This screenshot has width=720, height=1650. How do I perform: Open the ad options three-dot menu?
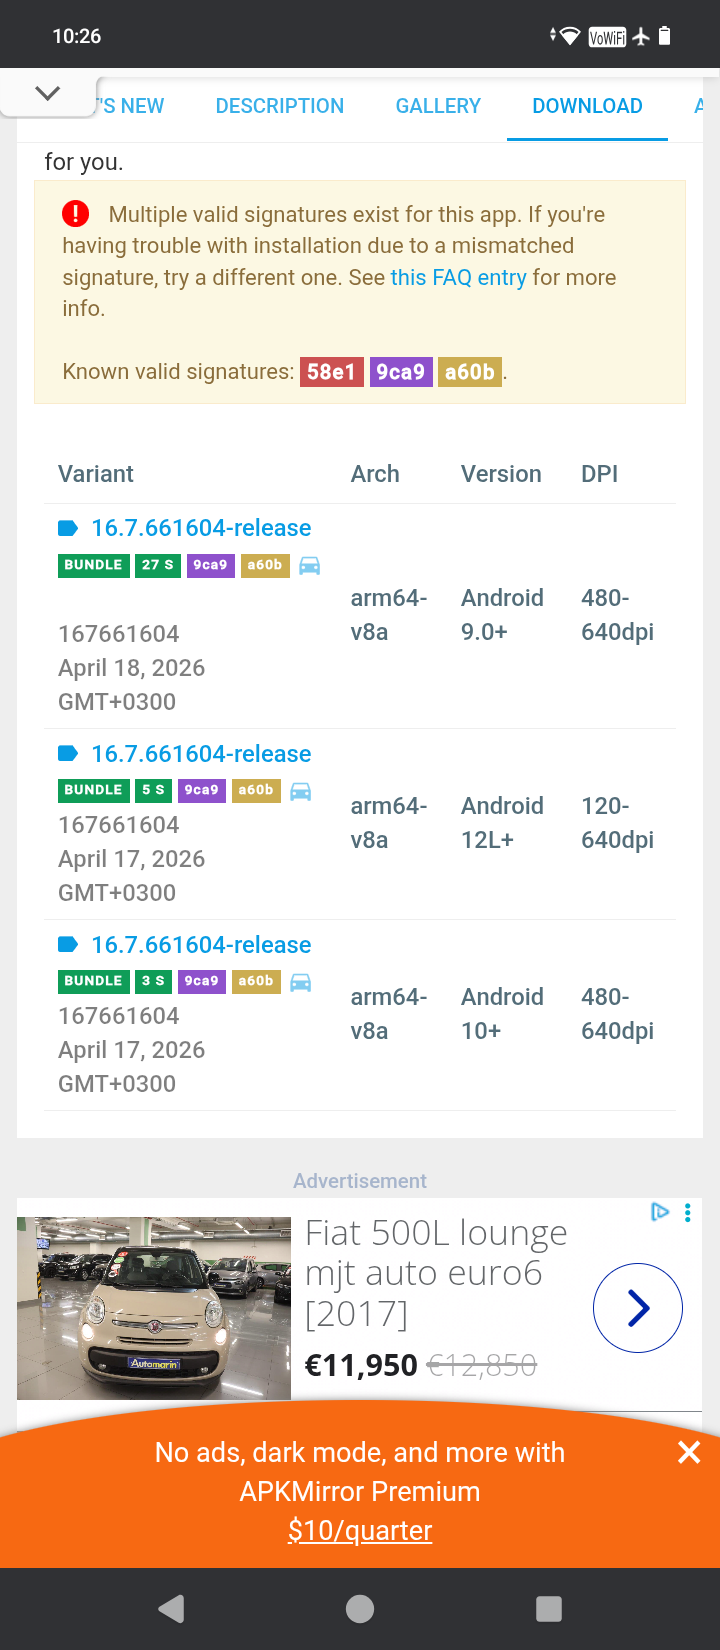tap(688, 1212)
